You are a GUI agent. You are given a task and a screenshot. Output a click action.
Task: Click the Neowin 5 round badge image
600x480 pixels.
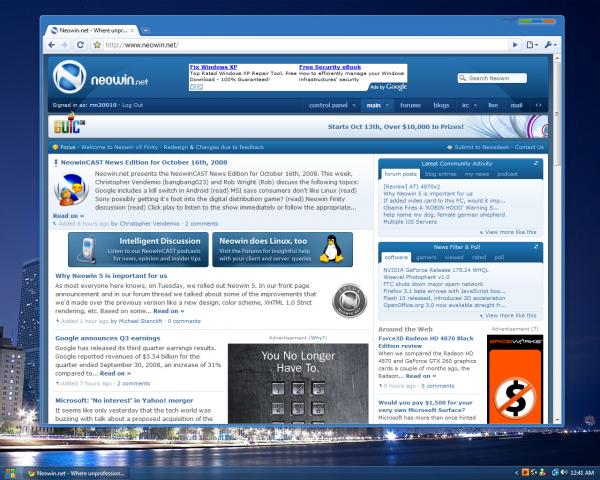coord(349,300)
